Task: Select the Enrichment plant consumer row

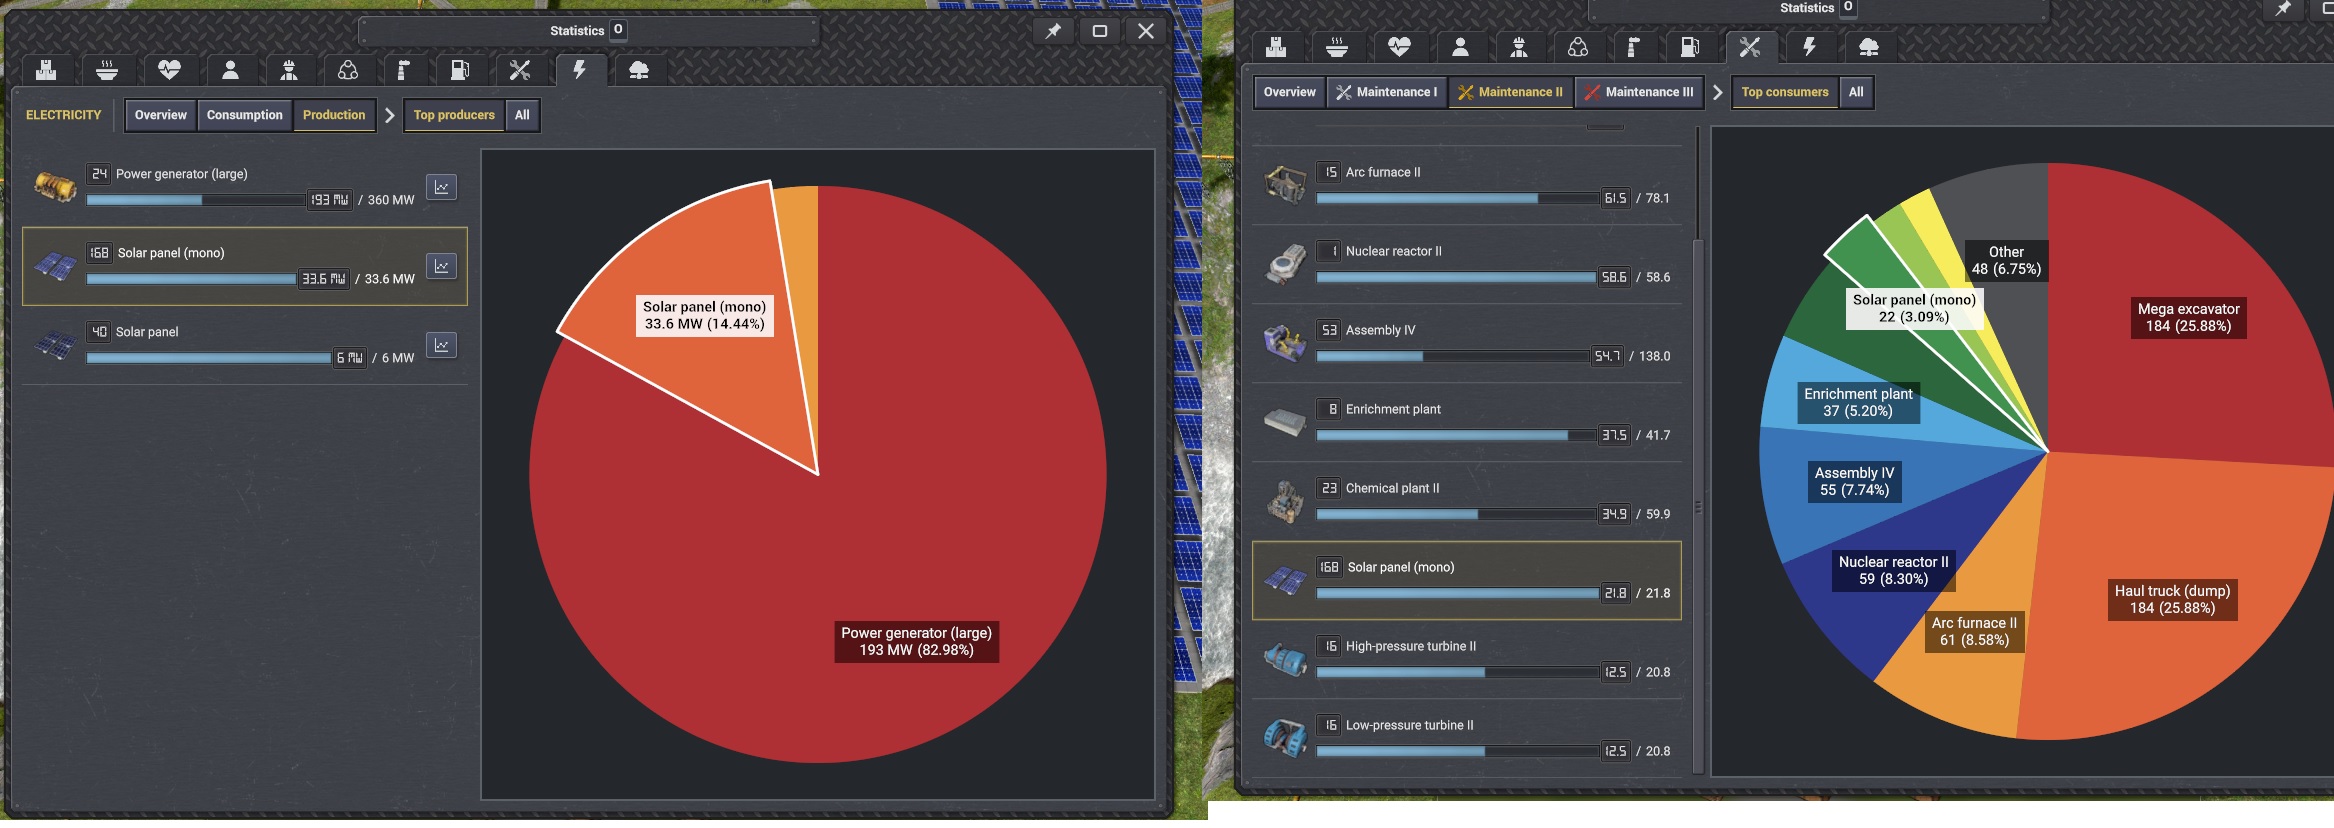Action: (1467, 422)
